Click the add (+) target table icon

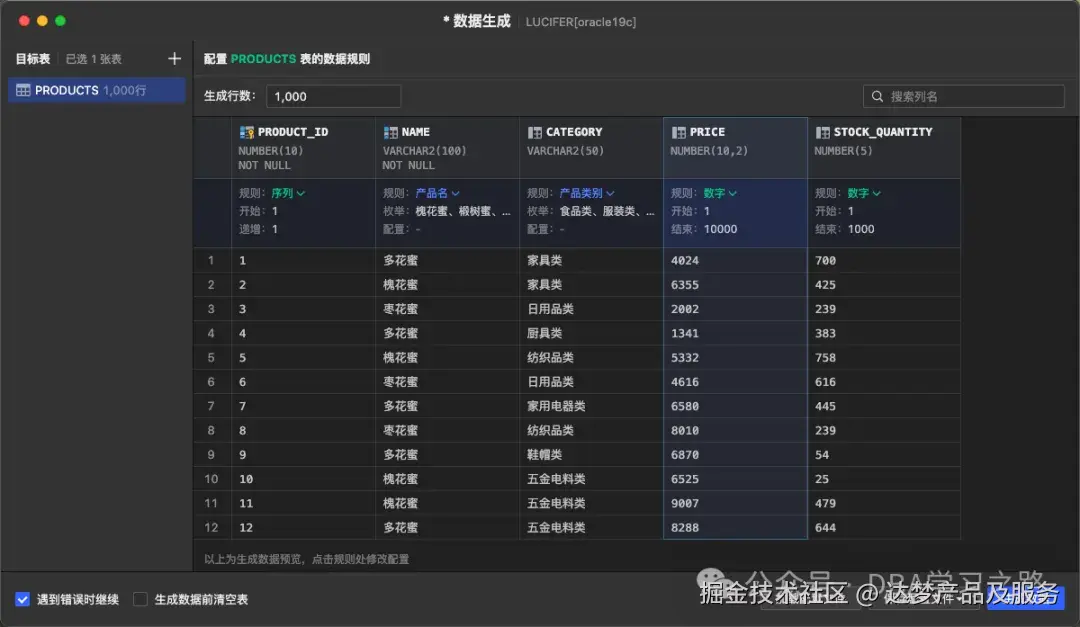click(174, 58)
